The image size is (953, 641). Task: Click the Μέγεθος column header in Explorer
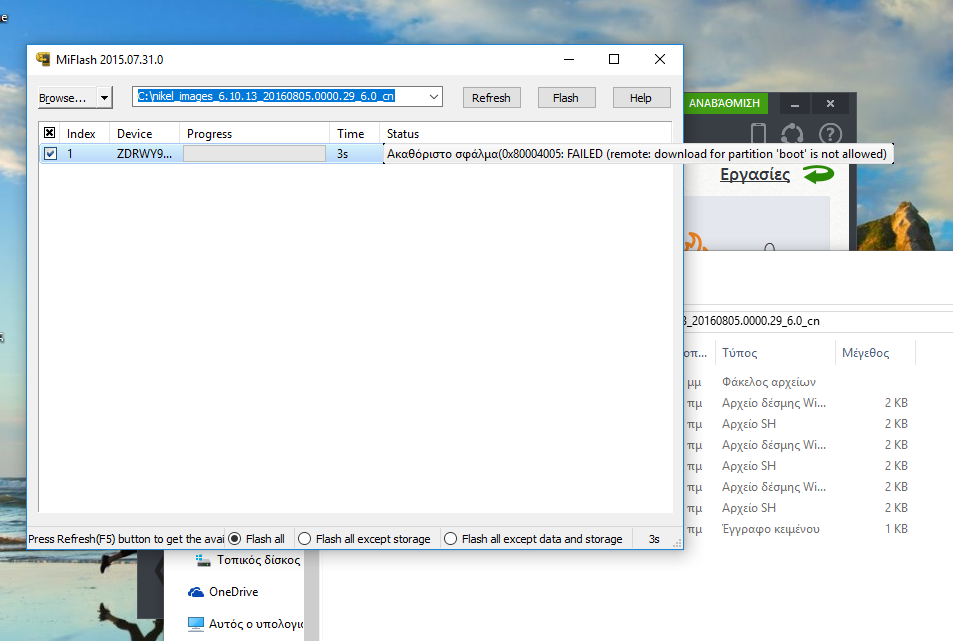(x=875, y=353)
